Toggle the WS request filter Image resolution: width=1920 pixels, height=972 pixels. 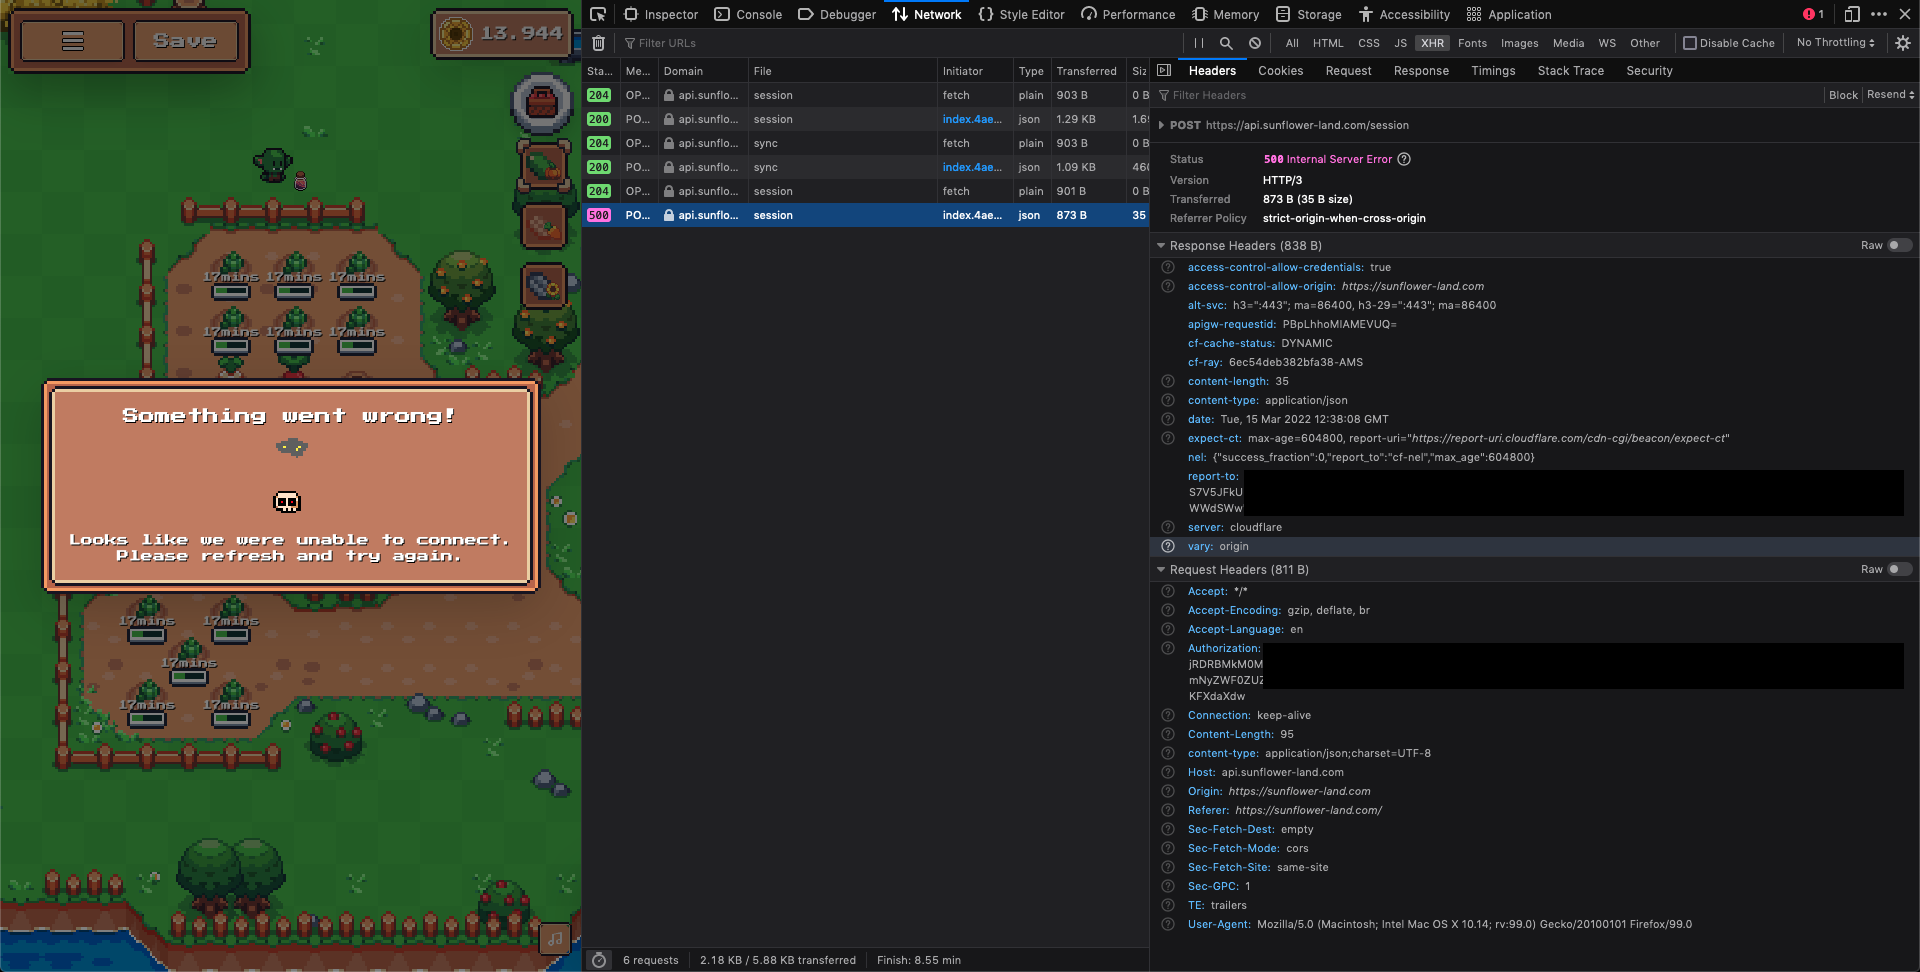1607,43
